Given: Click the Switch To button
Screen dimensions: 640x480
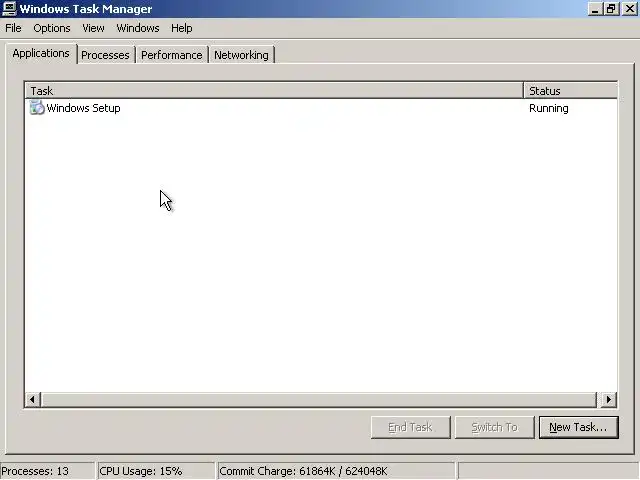Looking at the screenshot, I should 495,427.
